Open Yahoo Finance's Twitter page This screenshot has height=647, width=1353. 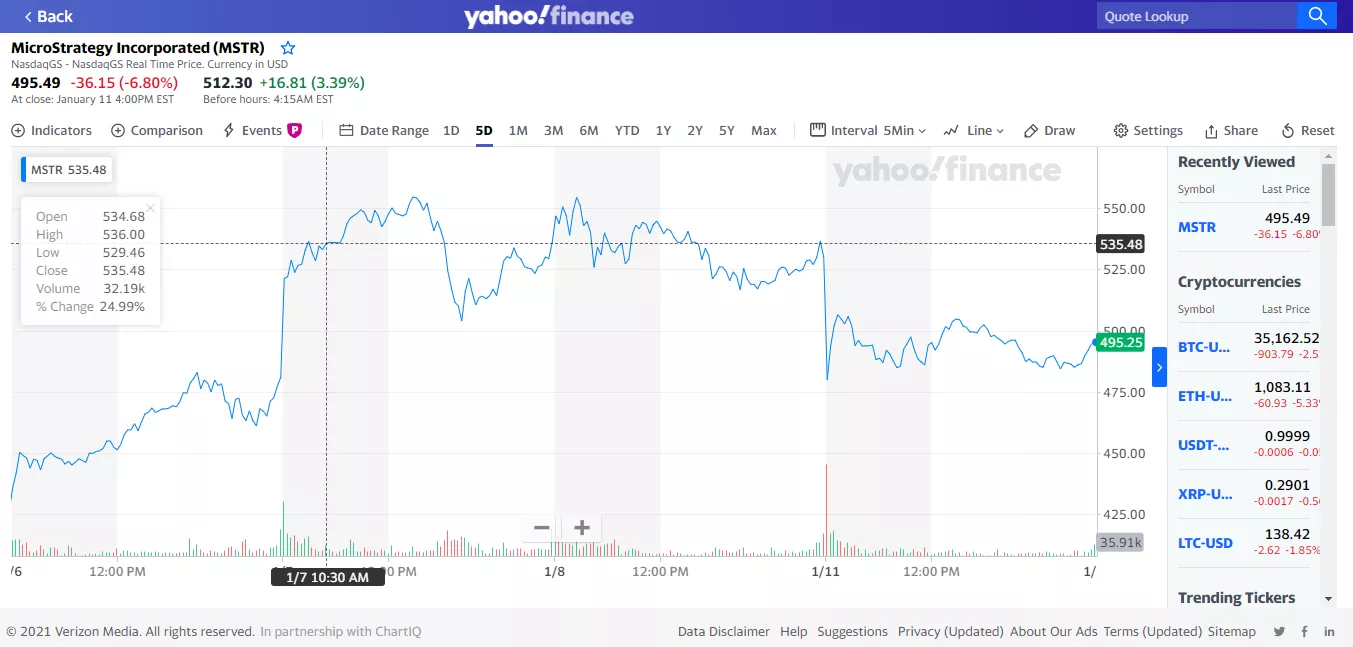[1279, 631]
